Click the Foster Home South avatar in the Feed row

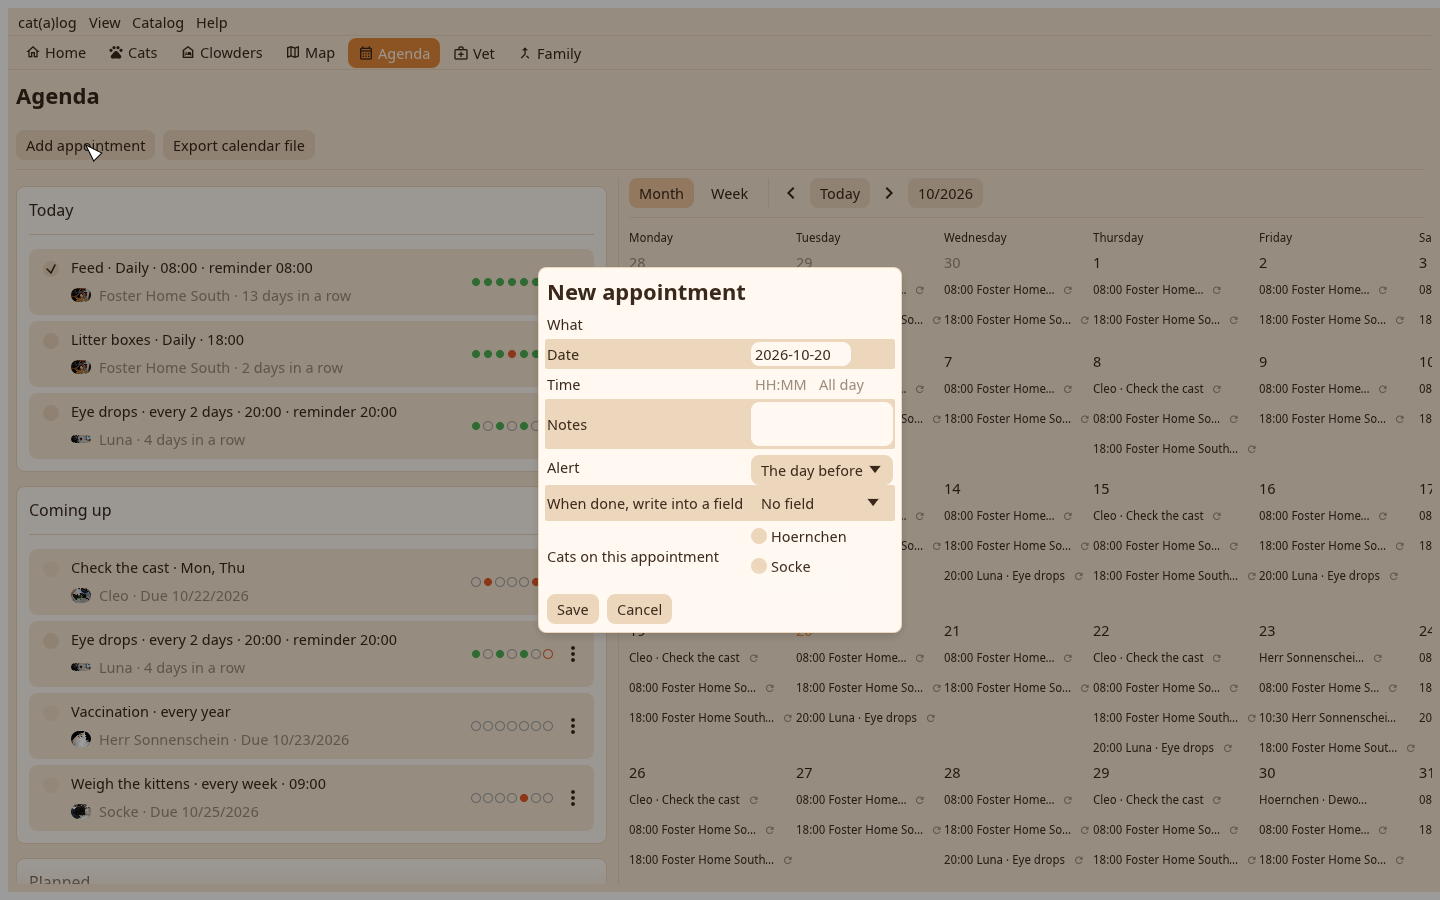point(81,295)
